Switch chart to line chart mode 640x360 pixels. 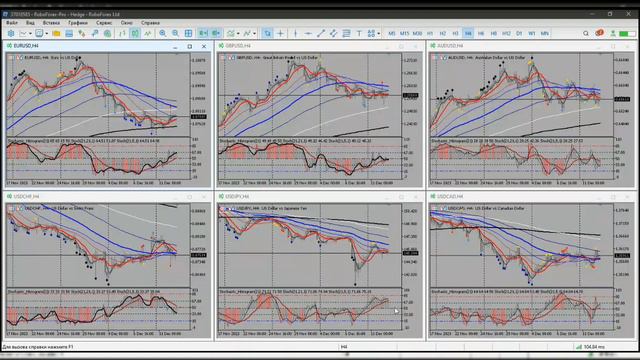147,33
